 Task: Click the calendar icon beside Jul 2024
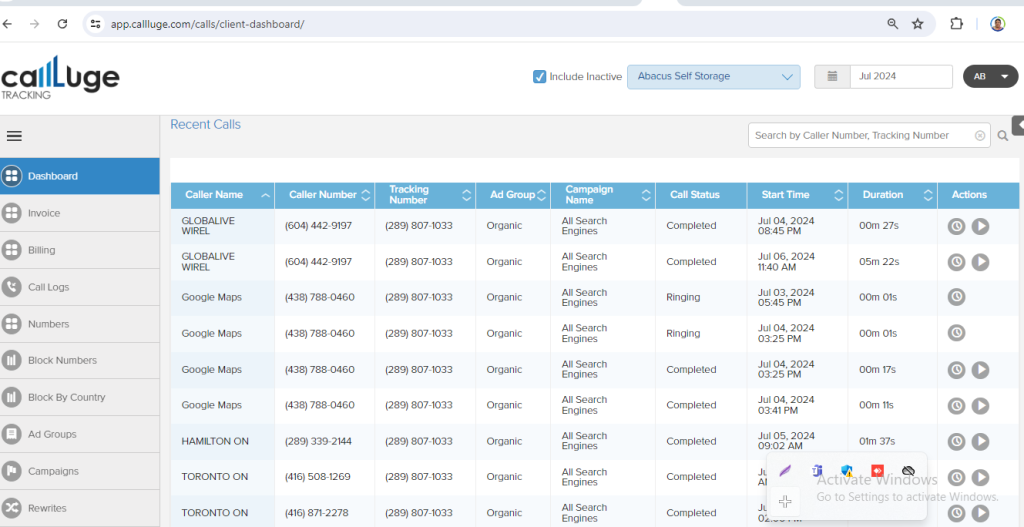click(x=832, y=77)
